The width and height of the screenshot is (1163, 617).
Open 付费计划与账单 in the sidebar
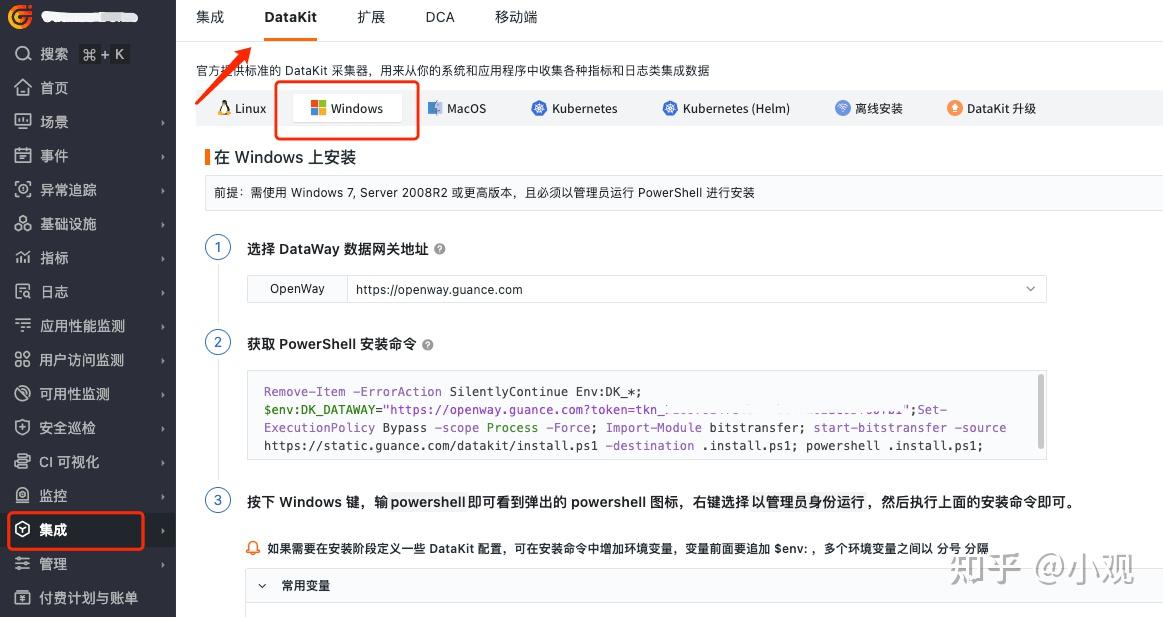(x=88, y=598)
